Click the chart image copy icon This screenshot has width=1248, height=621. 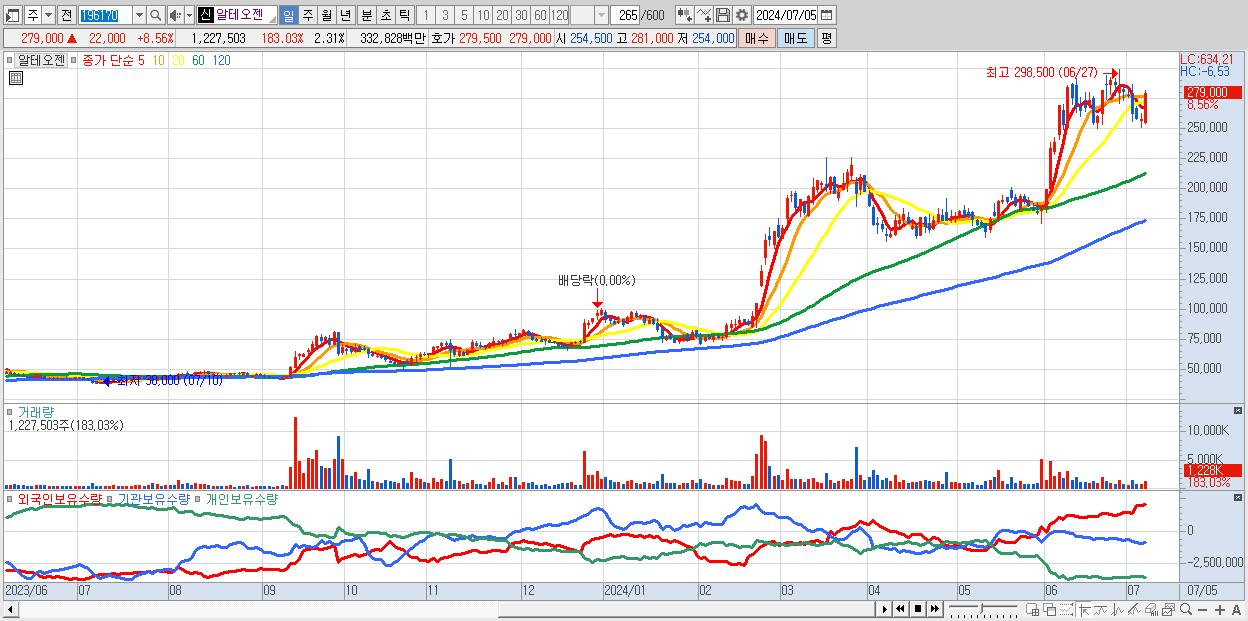coord(1168,610)
